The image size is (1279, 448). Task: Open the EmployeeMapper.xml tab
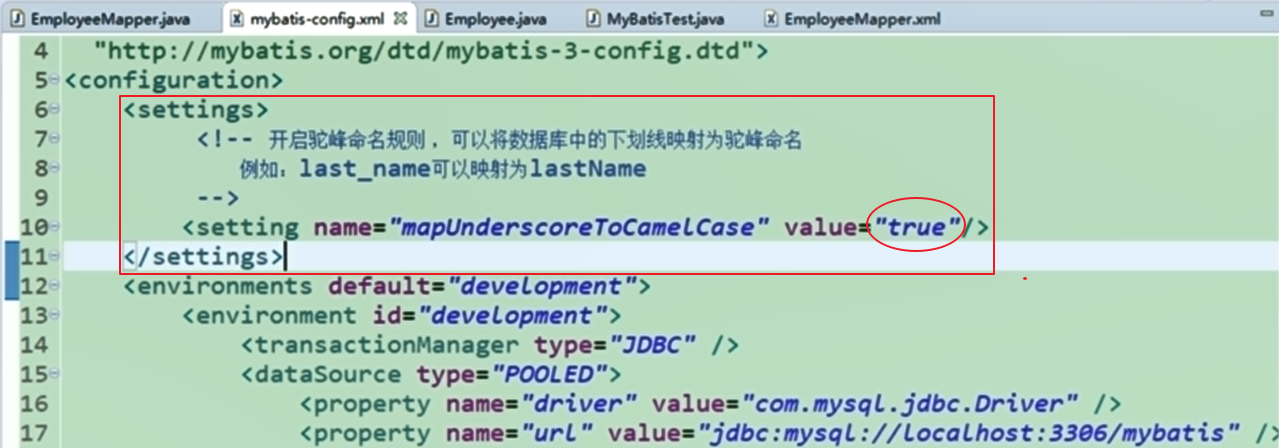pyautogui.click(x=854, y=19)
